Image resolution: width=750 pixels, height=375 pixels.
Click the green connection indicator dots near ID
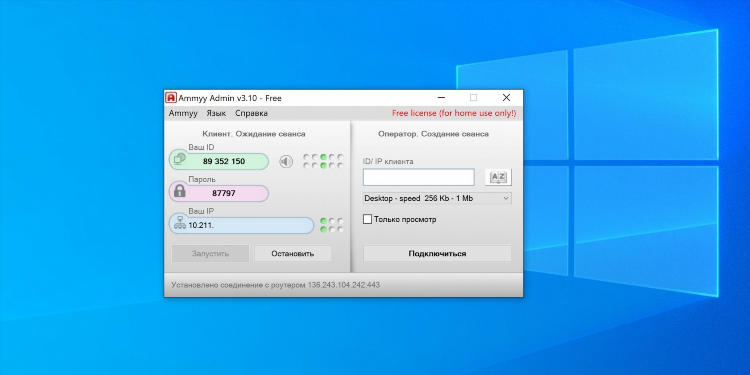(323, 161)
